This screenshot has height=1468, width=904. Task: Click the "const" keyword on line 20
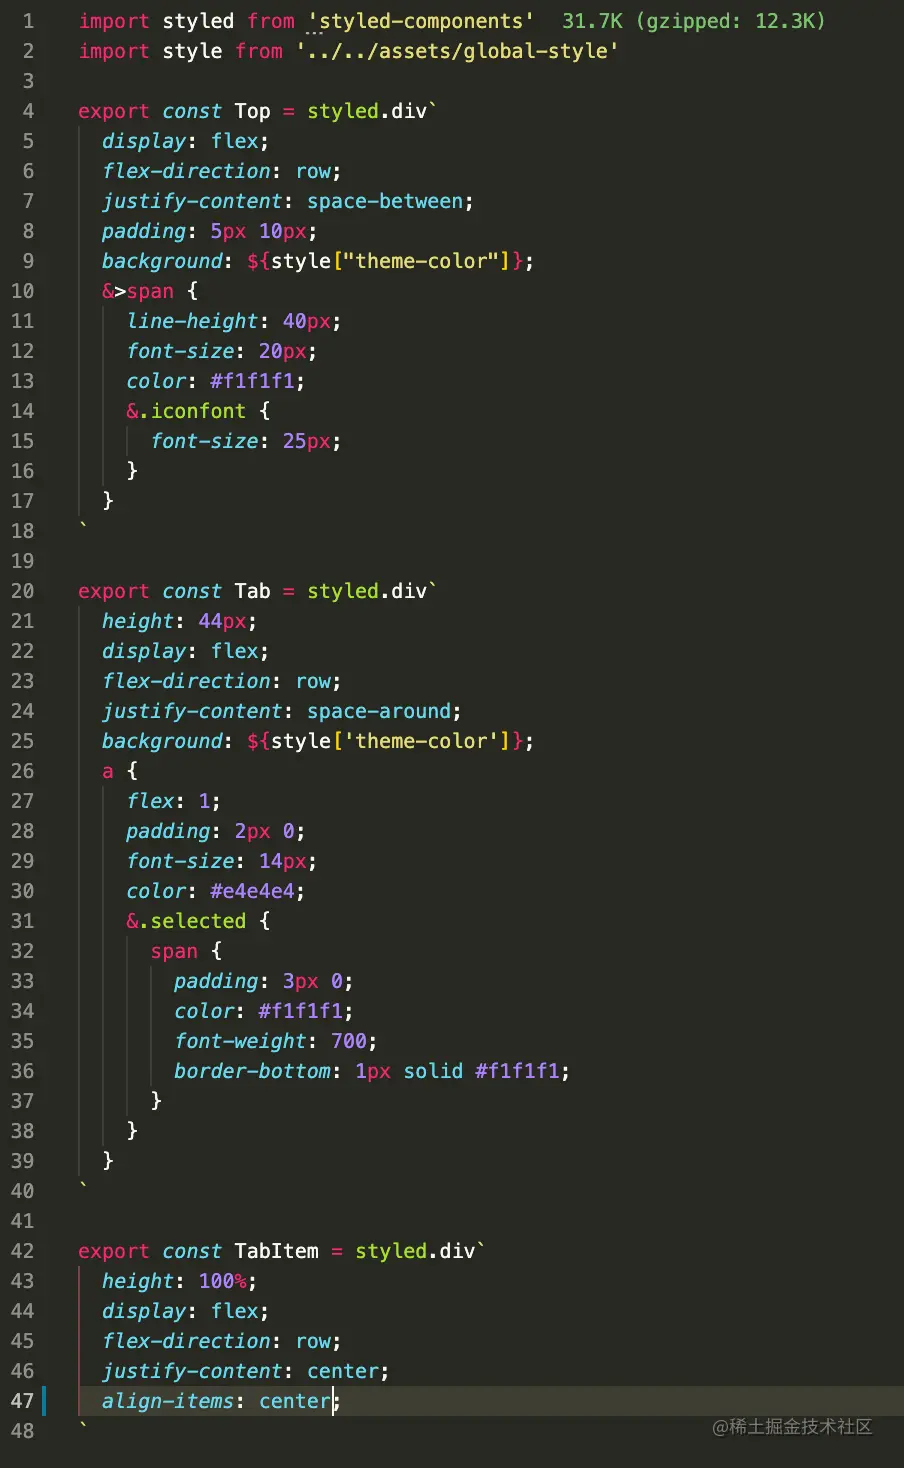tap(192, 591)
